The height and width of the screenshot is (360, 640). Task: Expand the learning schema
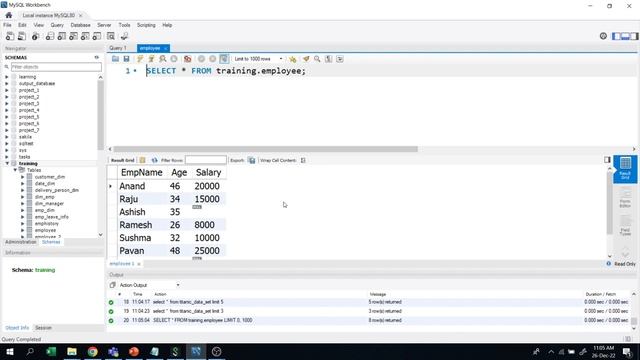(x=7, y=77)
